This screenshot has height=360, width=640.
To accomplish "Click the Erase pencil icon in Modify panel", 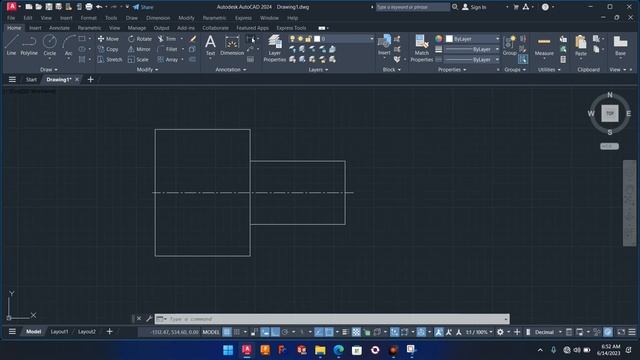I will click(192, 39).
